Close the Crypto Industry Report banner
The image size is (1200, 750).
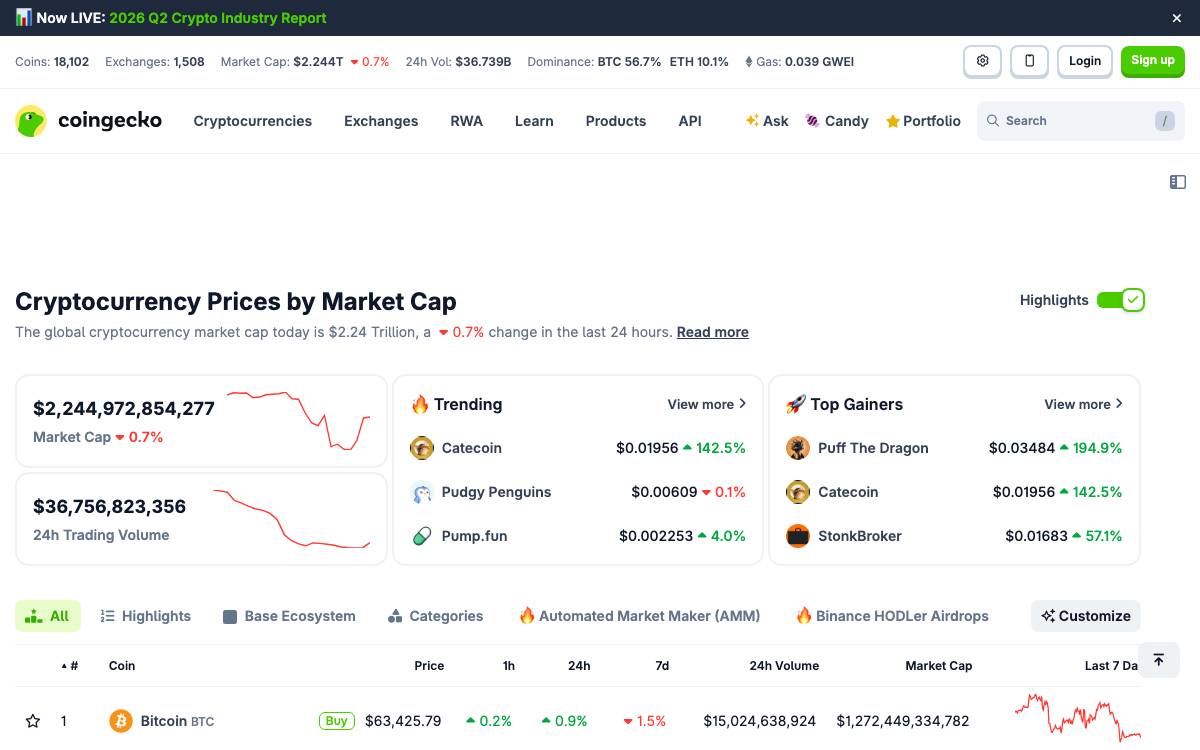(x=1177, y=18)
